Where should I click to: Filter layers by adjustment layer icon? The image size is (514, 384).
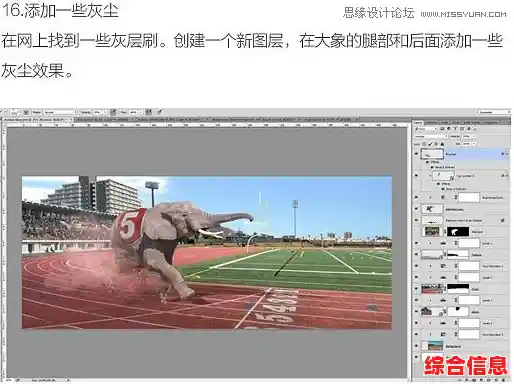449,129
